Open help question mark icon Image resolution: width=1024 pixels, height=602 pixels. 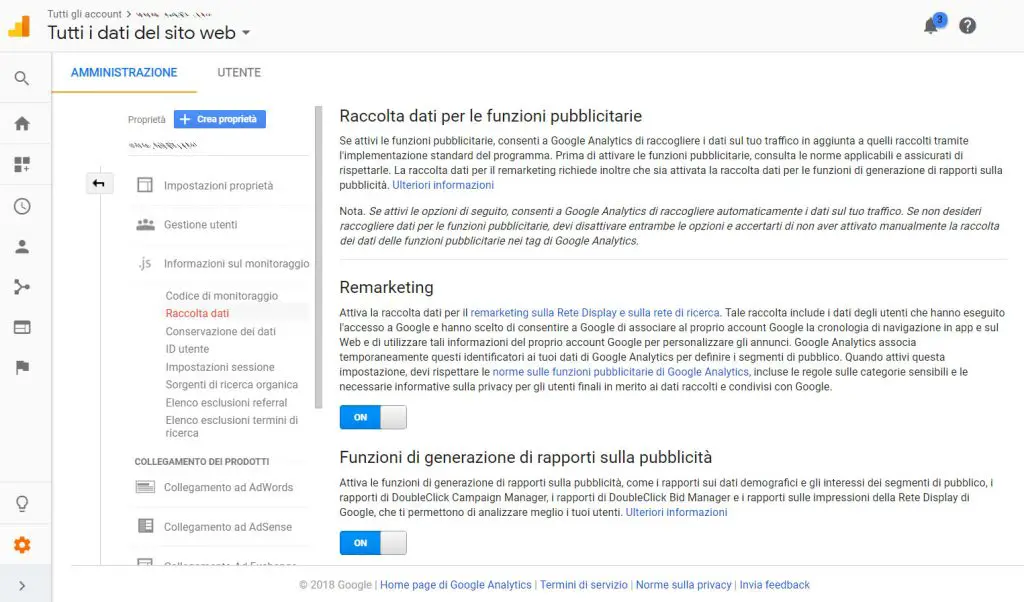pos(967,25)
